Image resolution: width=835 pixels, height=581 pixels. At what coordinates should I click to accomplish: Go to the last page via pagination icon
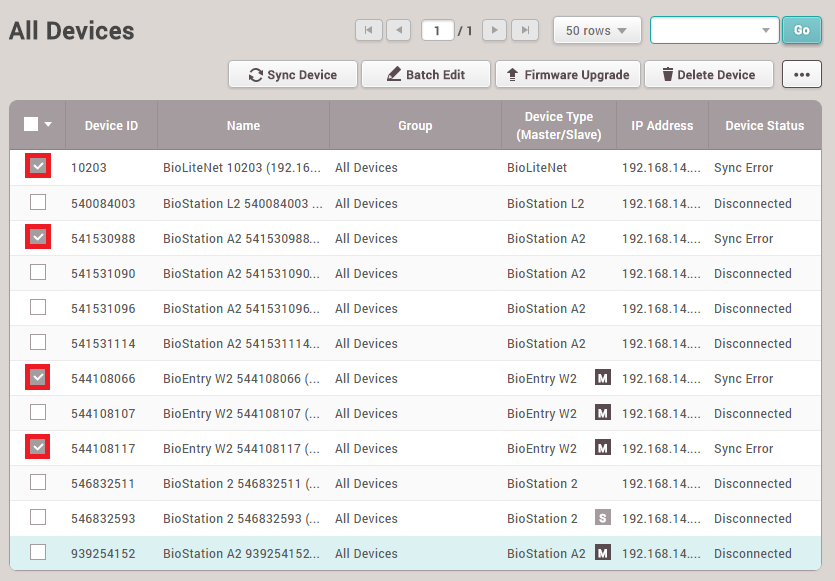coord(525,30)
